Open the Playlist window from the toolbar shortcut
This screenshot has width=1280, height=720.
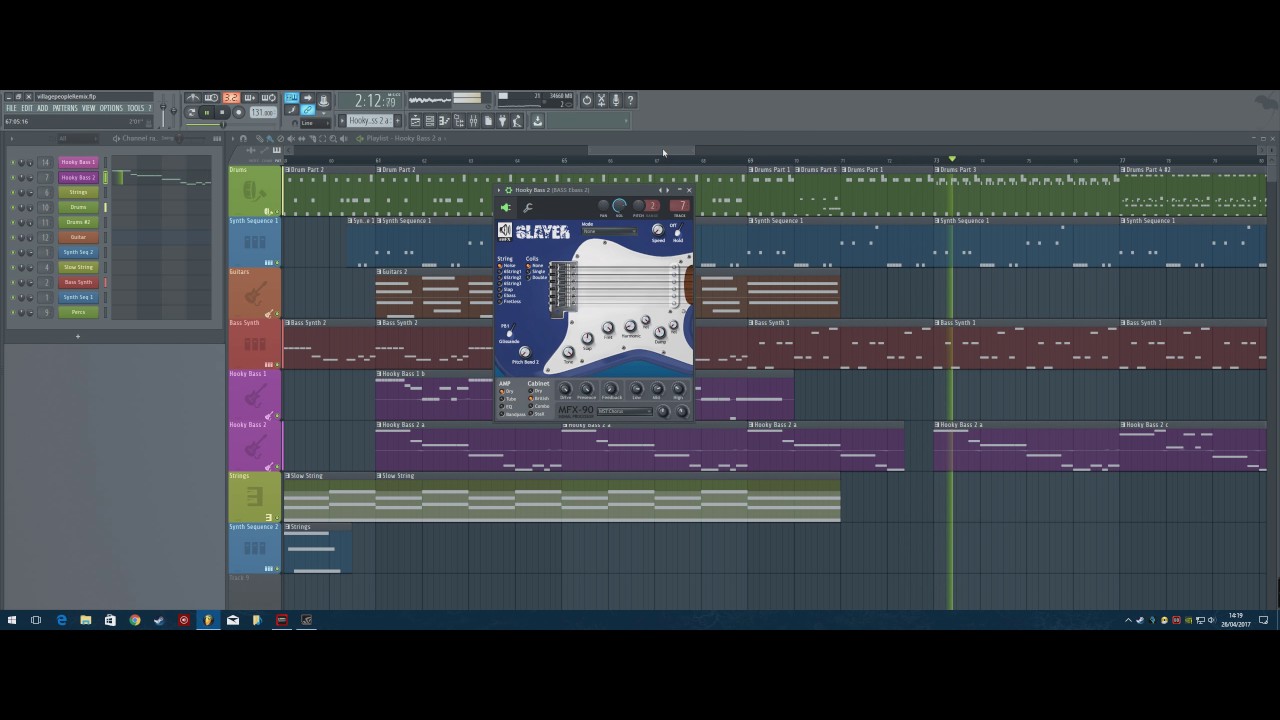pos(416,121)
